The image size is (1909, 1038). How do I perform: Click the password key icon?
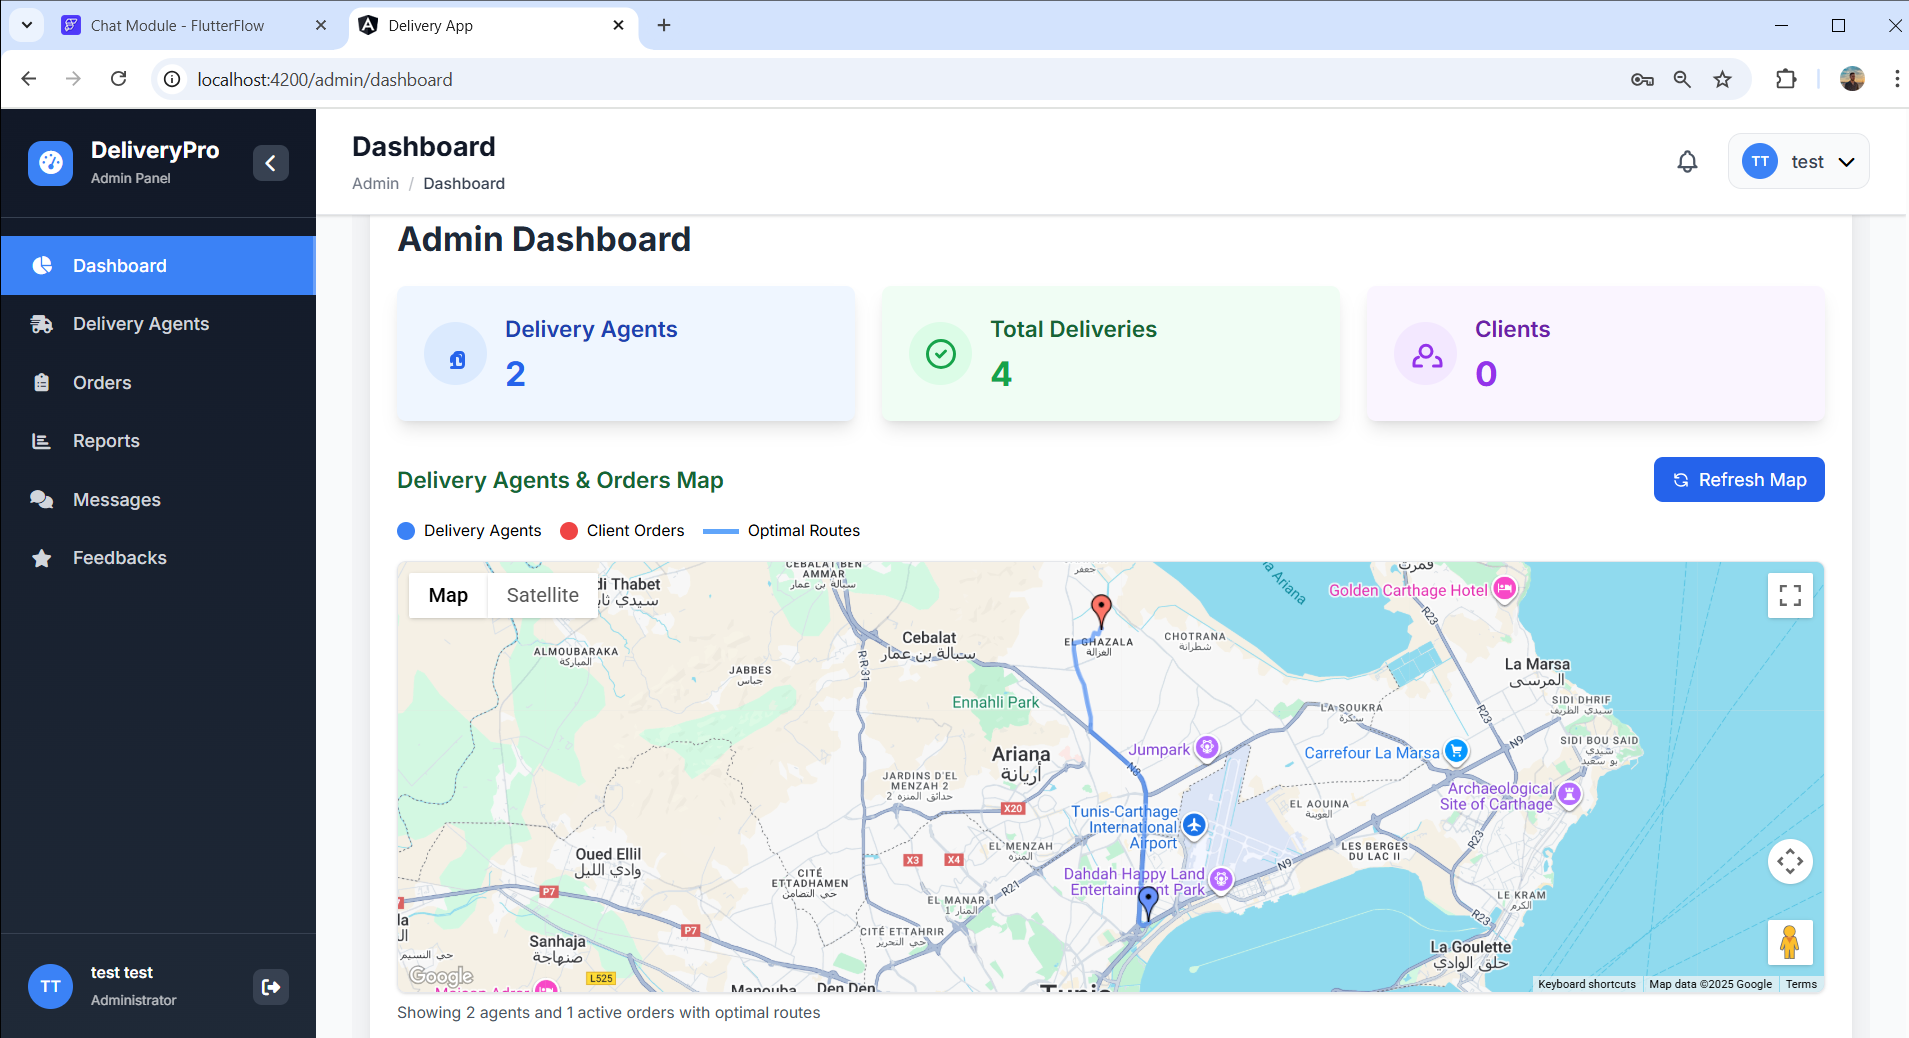[x=1642, y=79]
